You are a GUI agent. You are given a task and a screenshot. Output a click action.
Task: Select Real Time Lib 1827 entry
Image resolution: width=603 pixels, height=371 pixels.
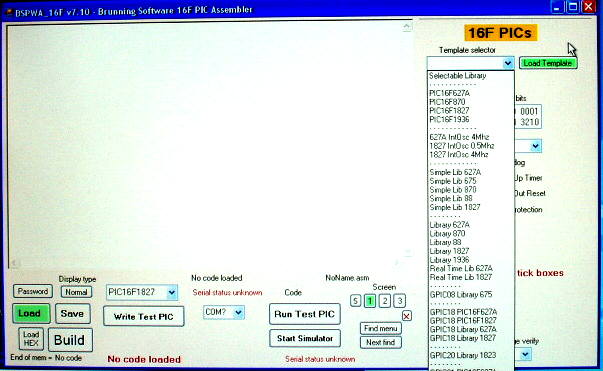tap(461, 277)
